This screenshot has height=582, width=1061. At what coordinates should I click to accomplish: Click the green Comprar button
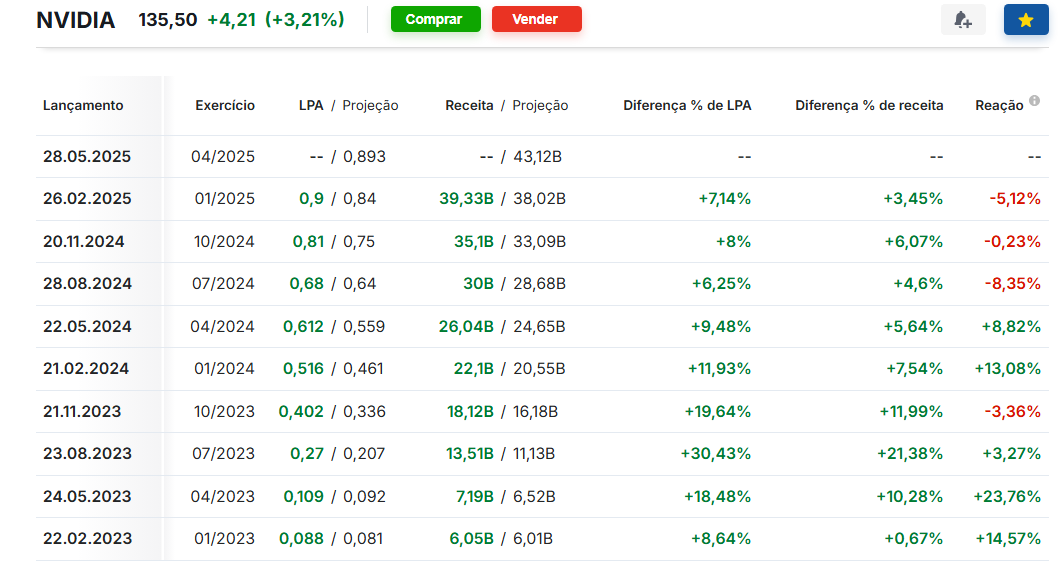(x=436, y=19)
